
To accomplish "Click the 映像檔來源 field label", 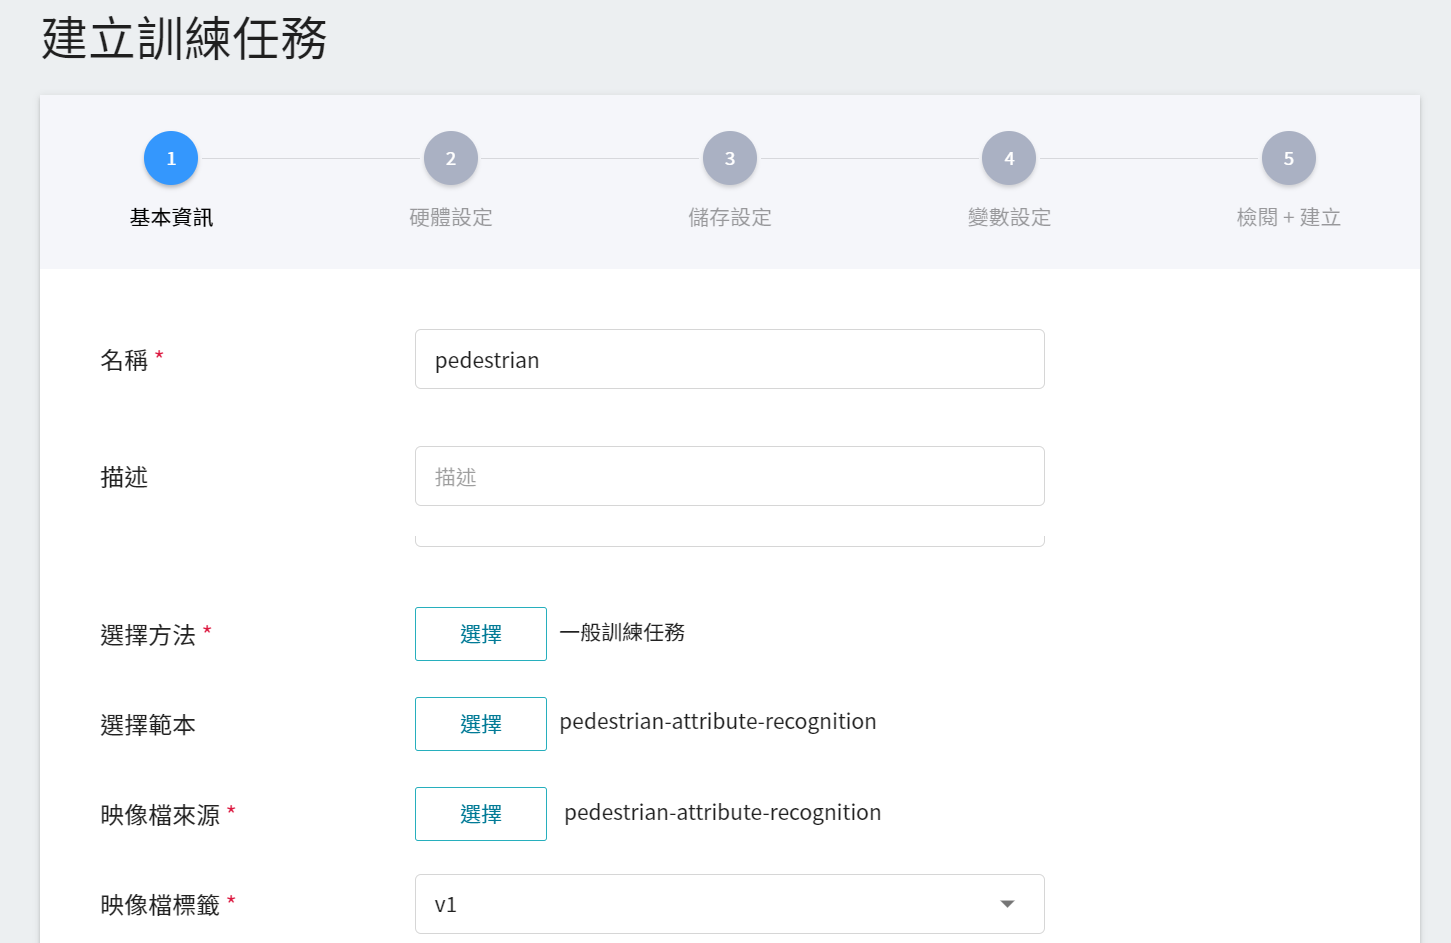I will (160, 815).
